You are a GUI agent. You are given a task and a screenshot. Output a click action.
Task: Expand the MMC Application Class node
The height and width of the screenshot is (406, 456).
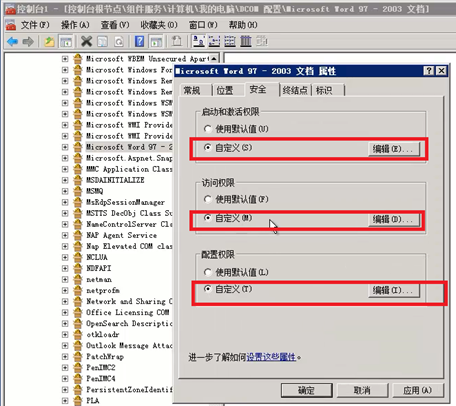coord(65,169)
